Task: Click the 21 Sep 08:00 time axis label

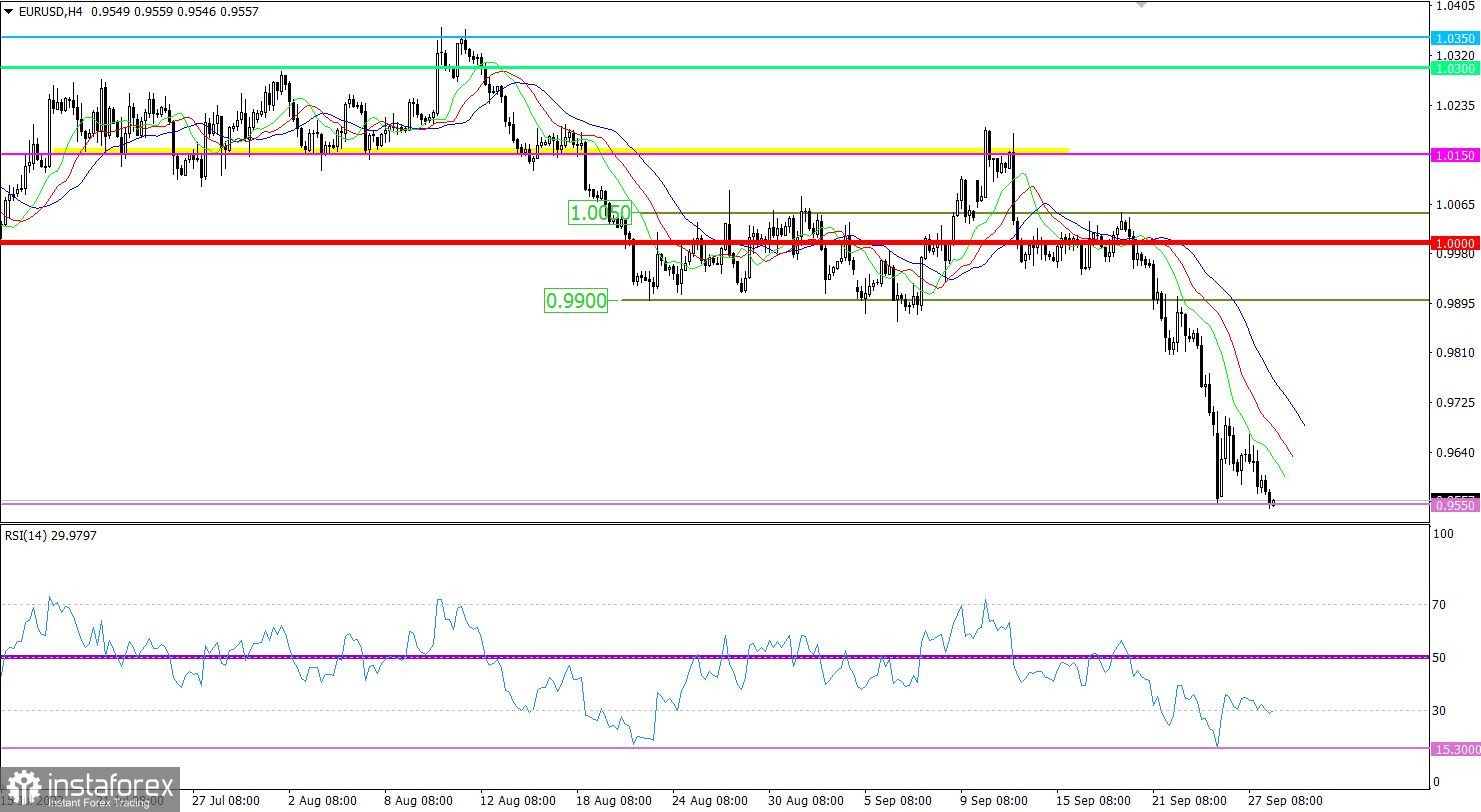Action: (1189, 801)
